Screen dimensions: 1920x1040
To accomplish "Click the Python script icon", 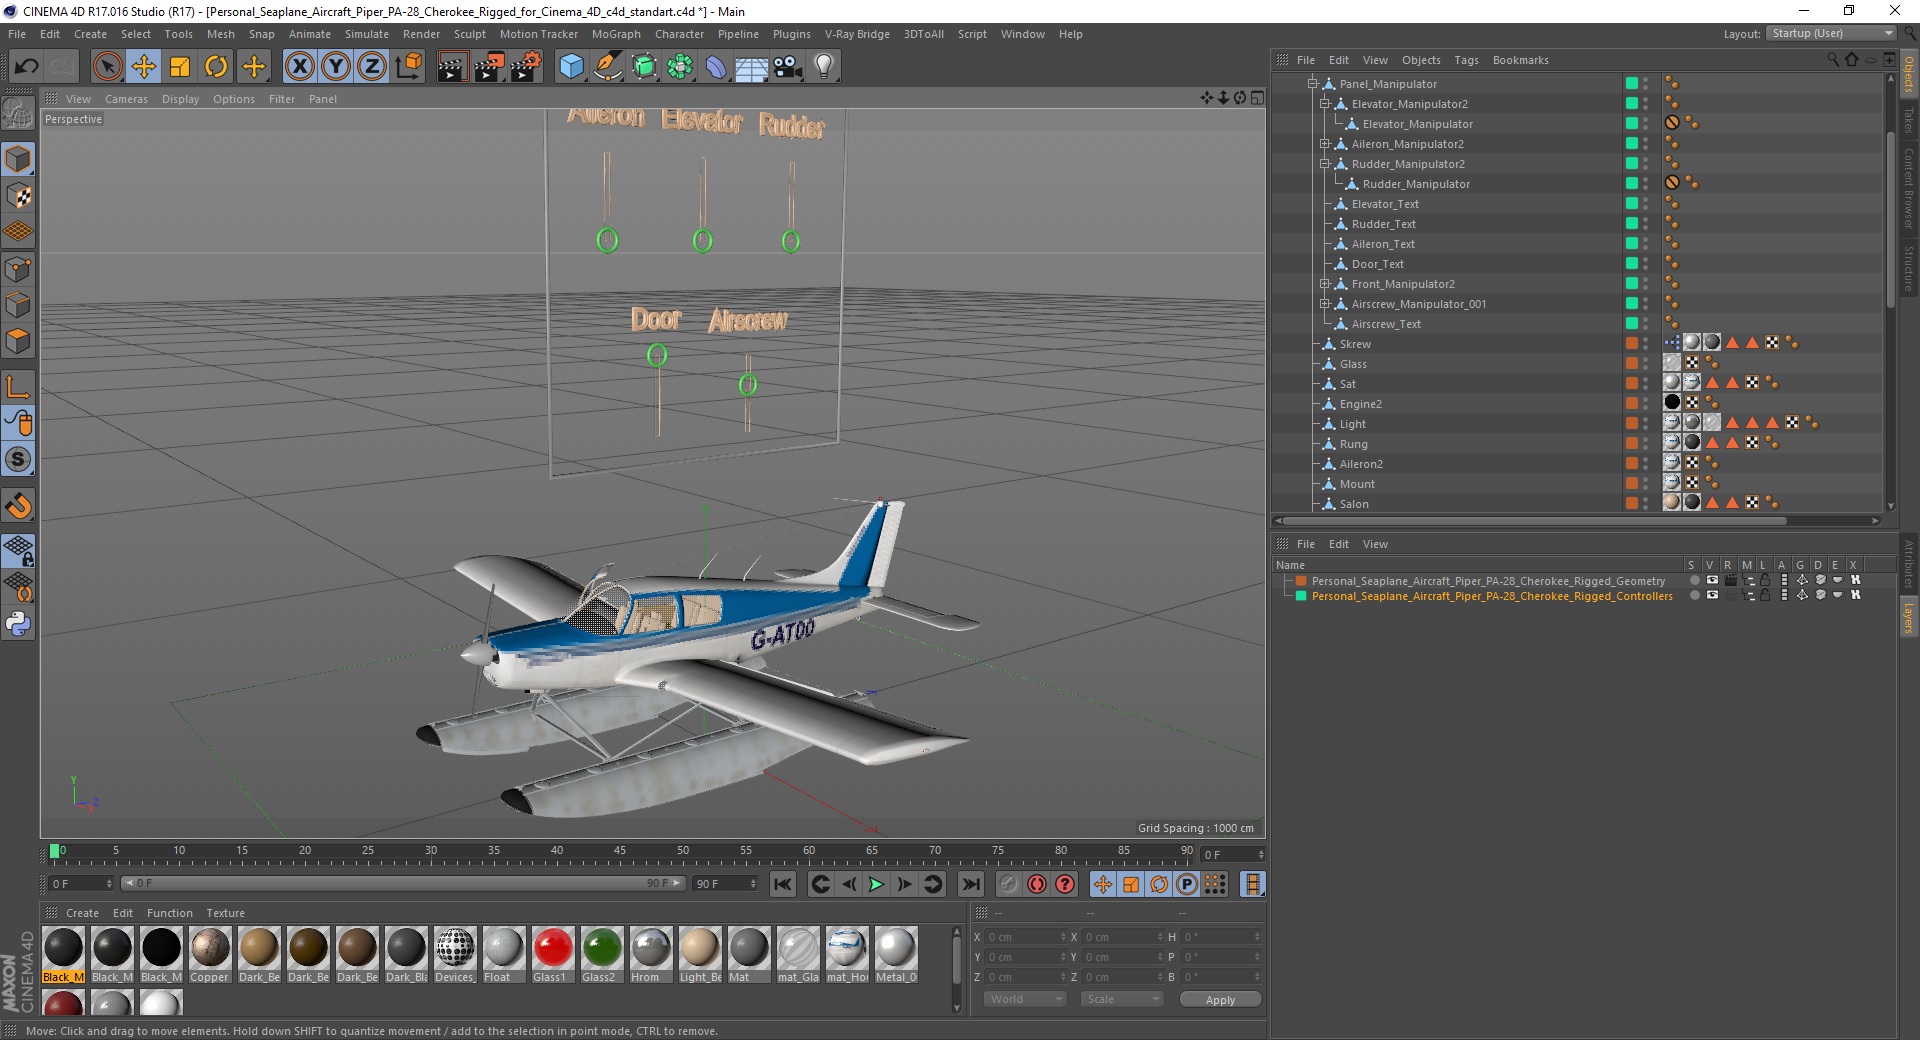I will 18,624.
